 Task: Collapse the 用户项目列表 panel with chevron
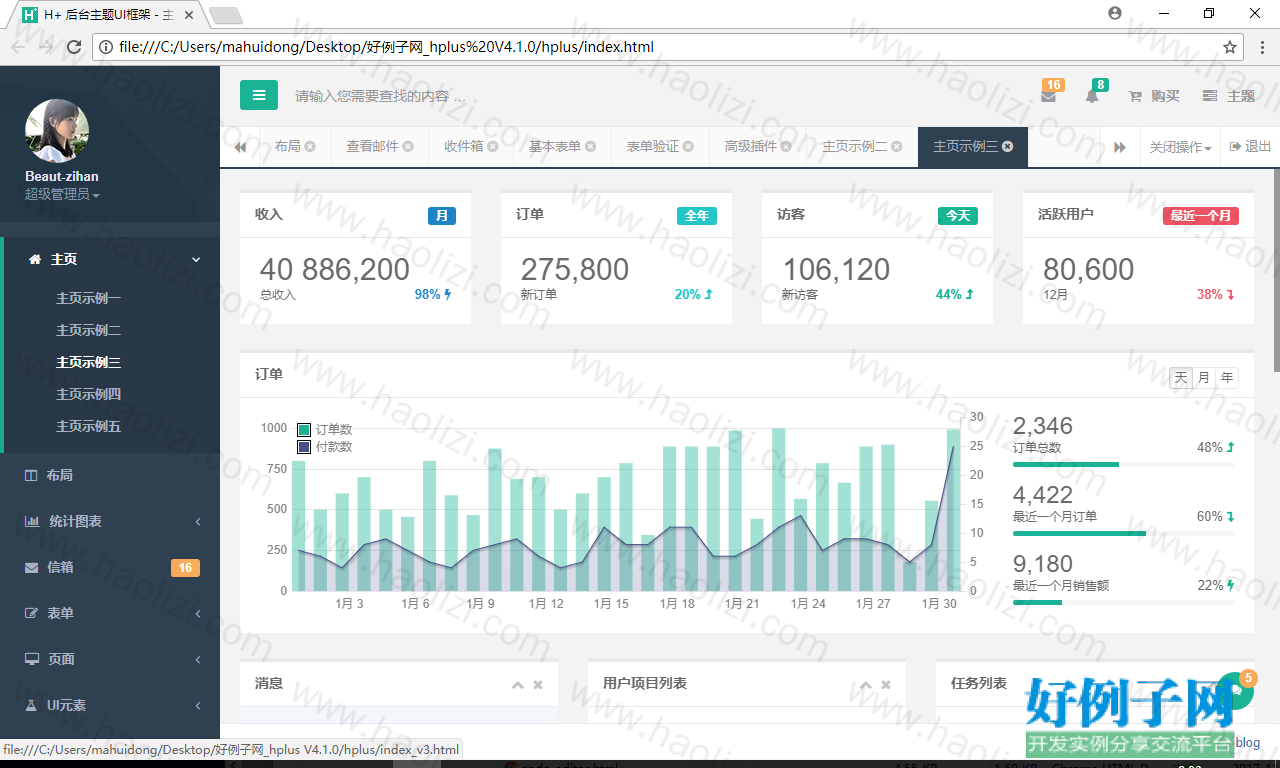tap(865, 685)
